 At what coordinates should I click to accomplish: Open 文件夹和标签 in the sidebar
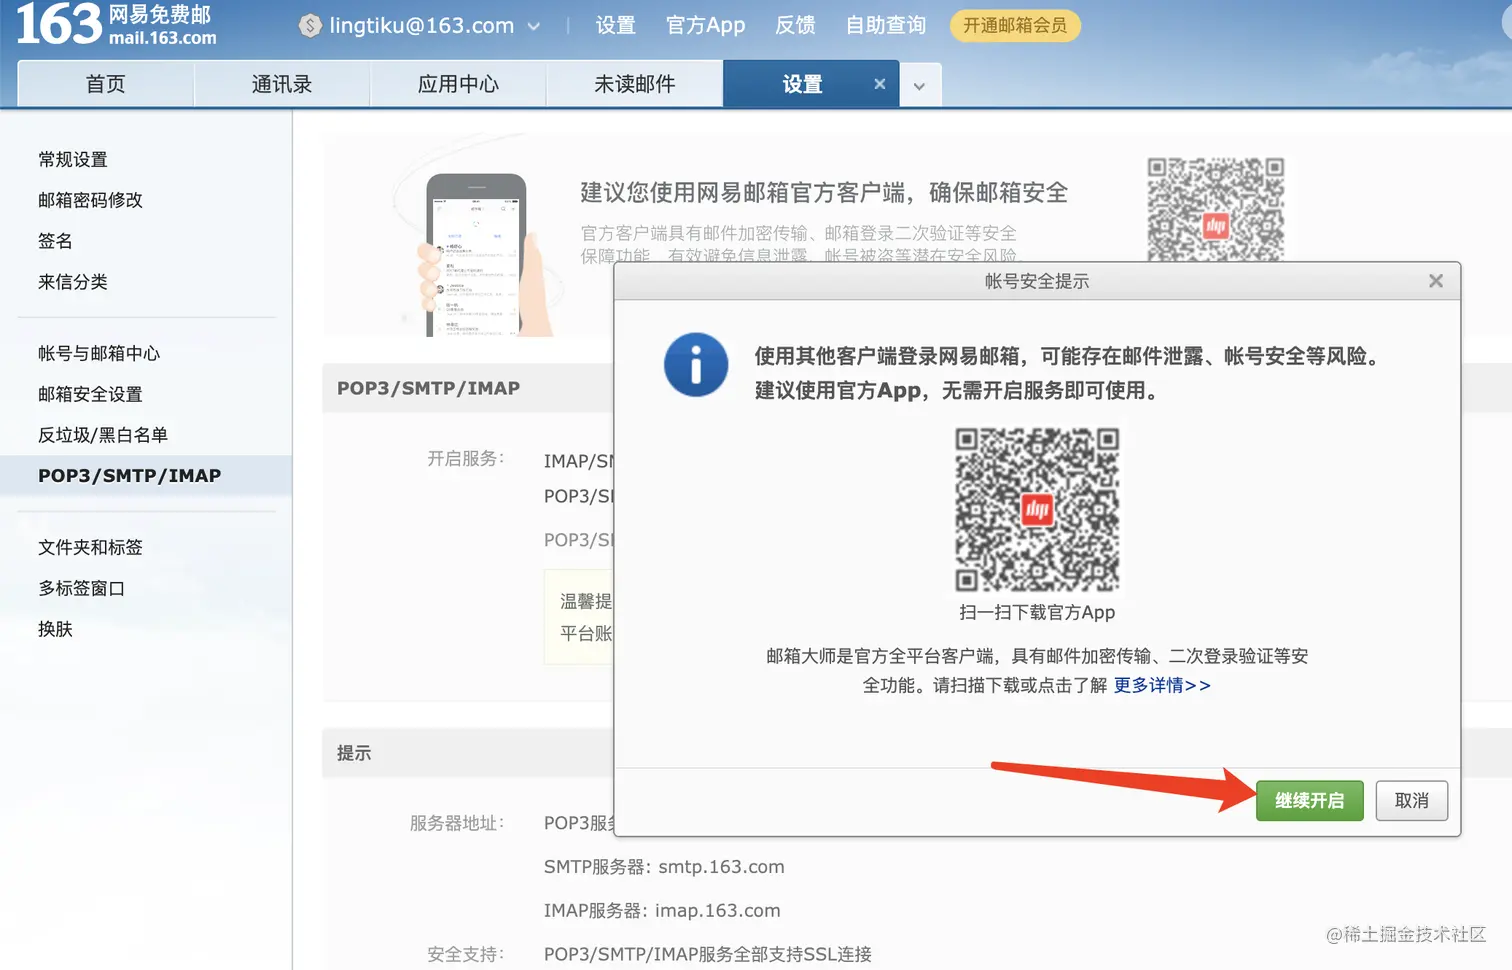90,547
